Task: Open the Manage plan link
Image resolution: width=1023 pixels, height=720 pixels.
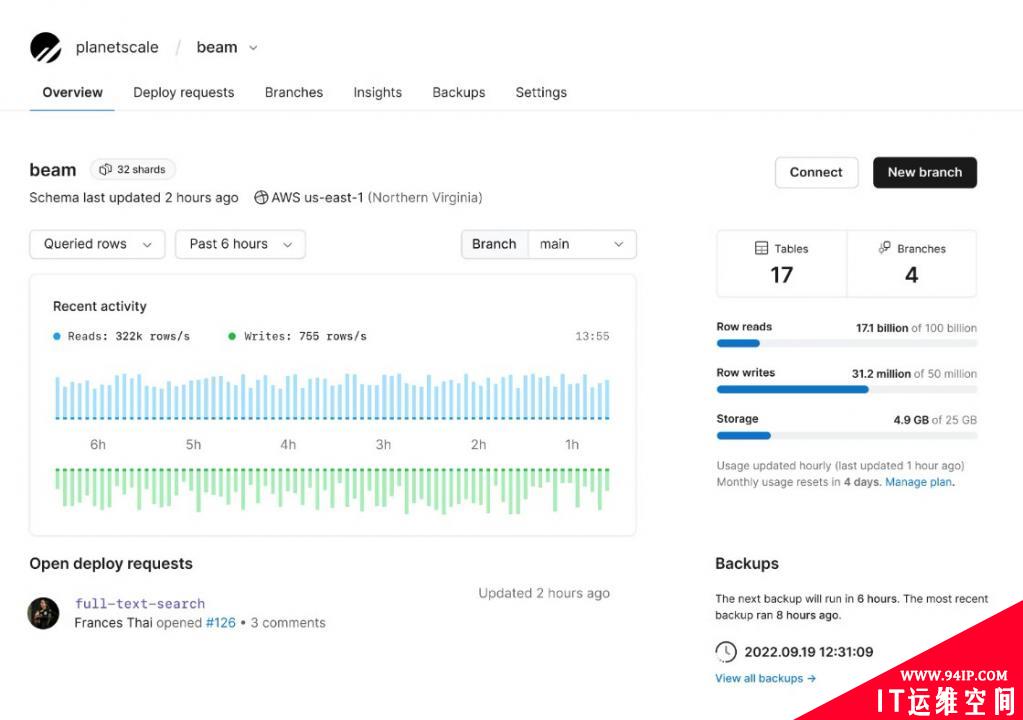Action: tap(919, 482)
